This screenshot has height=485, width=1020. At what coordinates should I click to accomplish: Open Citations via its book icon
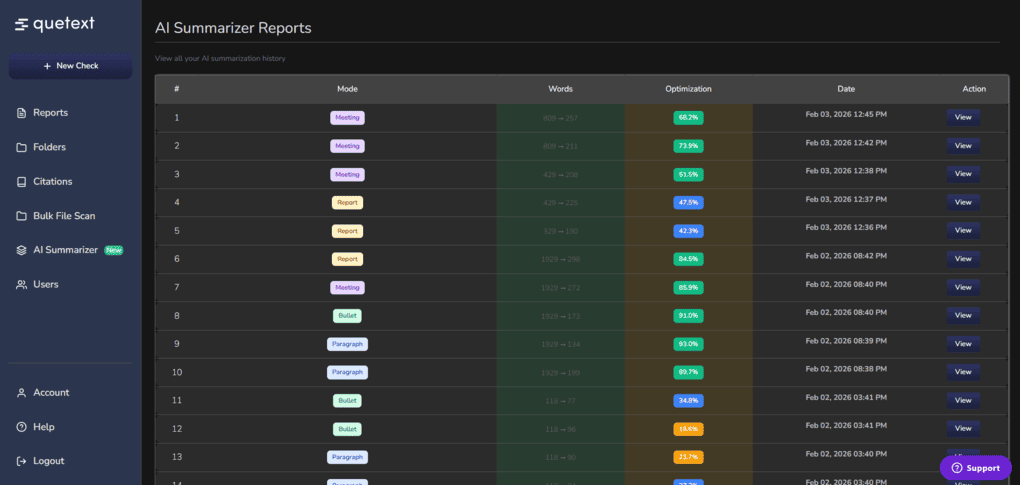point(21,182)
